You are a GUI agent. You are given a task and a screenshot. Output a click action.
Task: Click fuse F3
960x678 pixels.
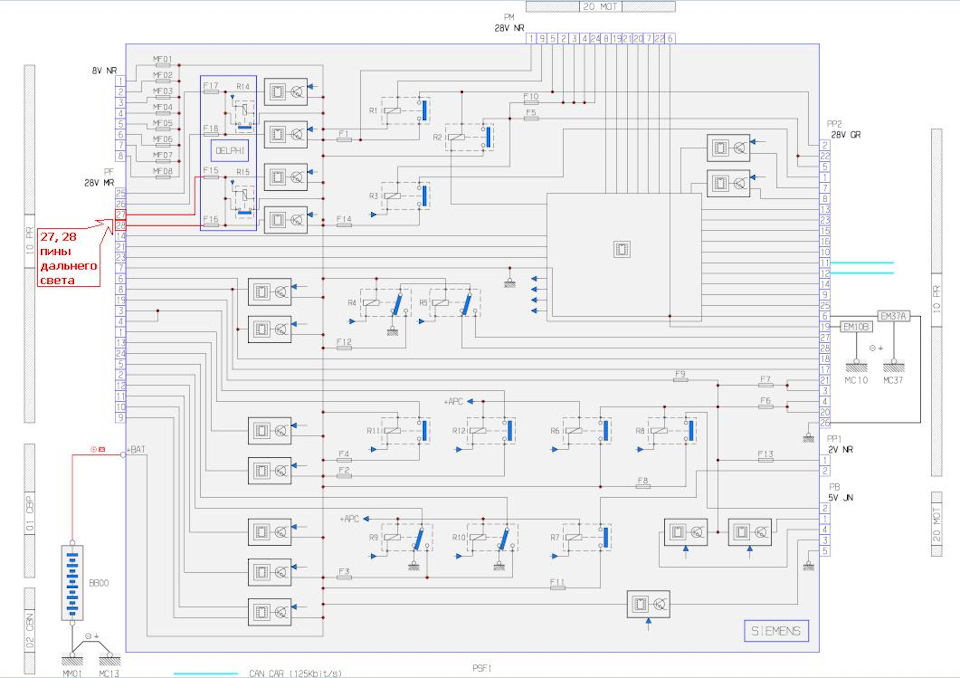[344, 577]
